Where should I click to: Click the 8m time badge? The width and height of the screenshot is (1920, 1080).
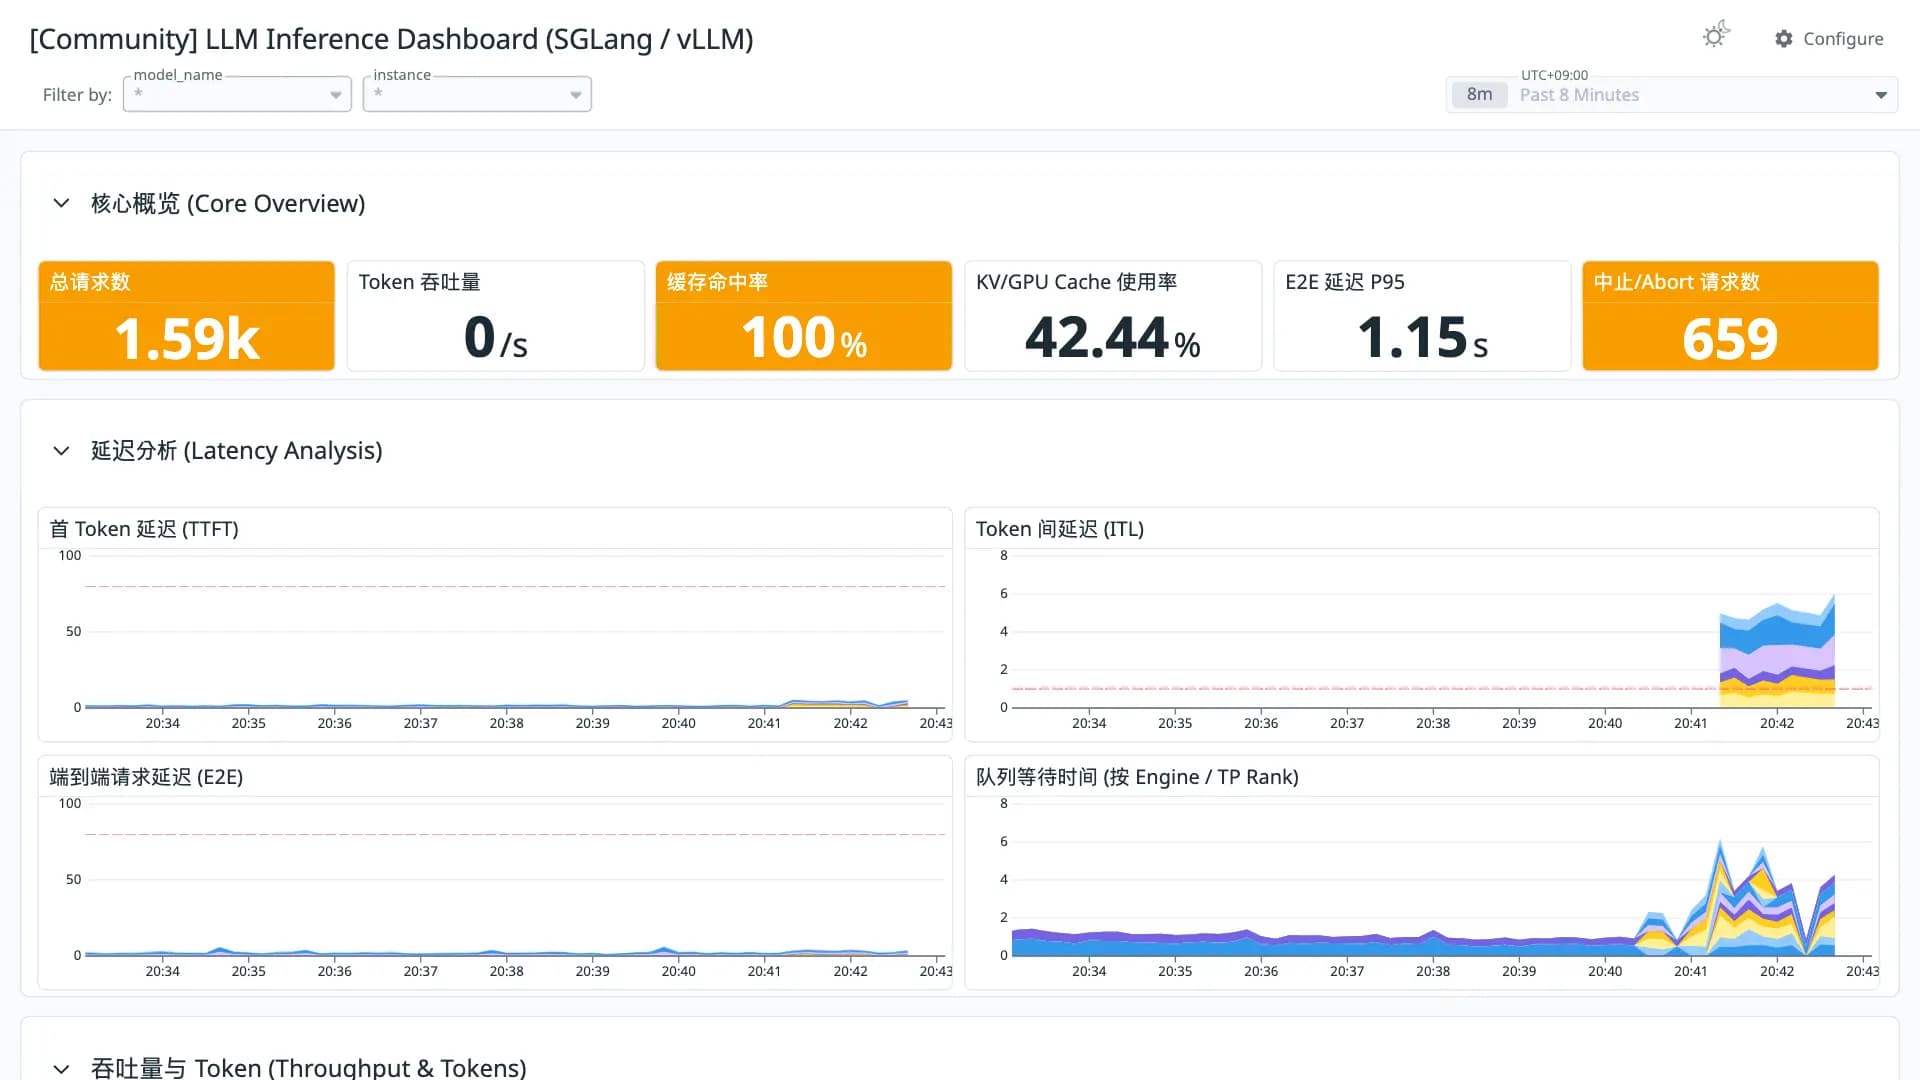tap(1479, 94)
